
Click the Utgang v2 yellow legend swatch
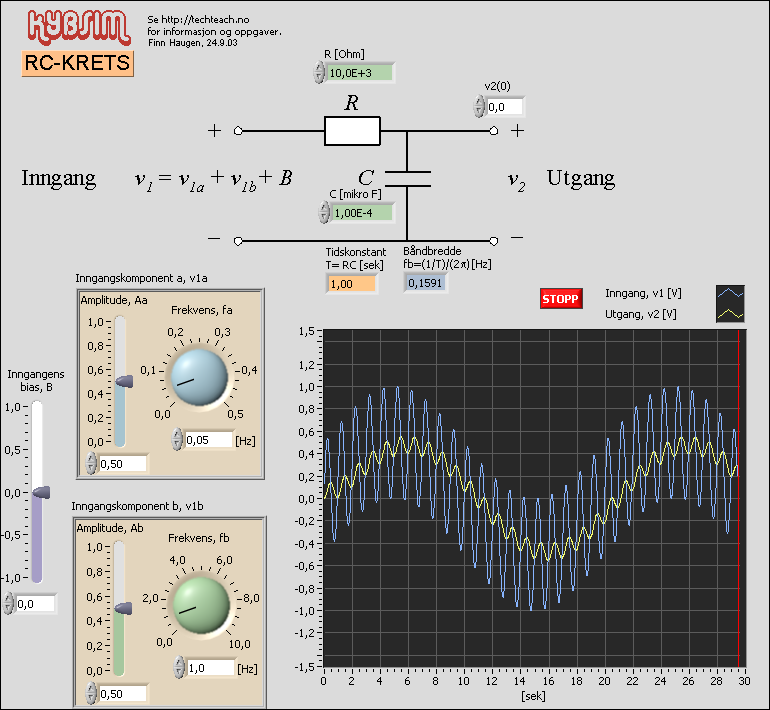pos(731,314)
